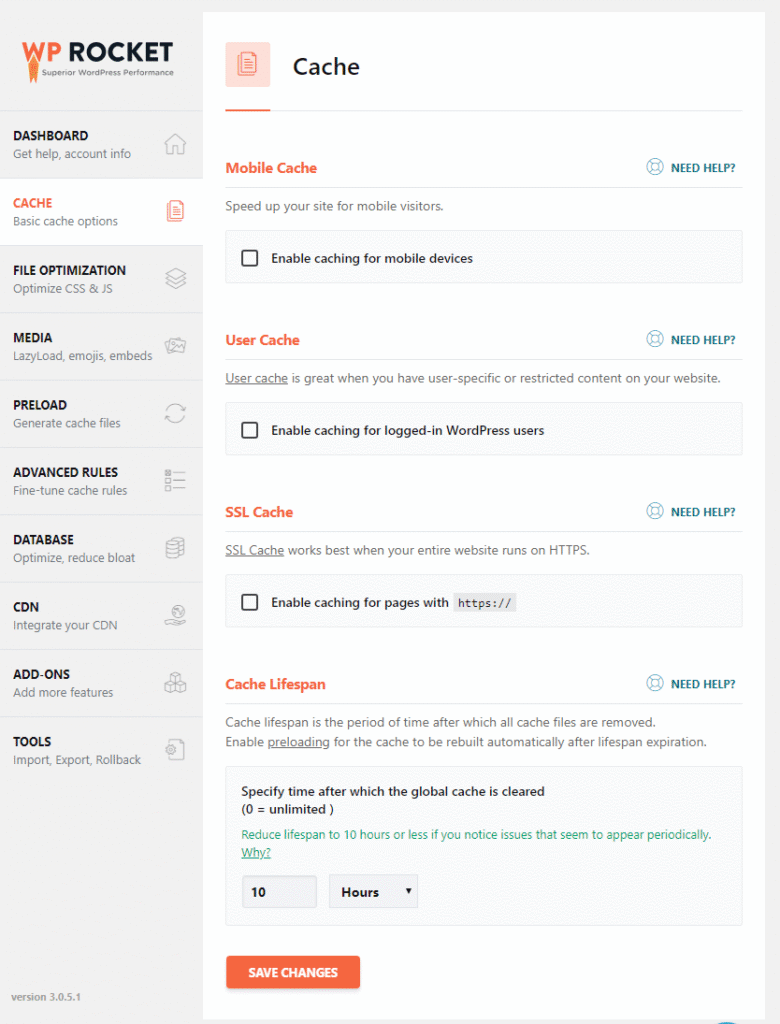Screen dimensions: 780x1024
Task: Click the Cache document icon in sidebar
Action: click(x=175, y=211)
